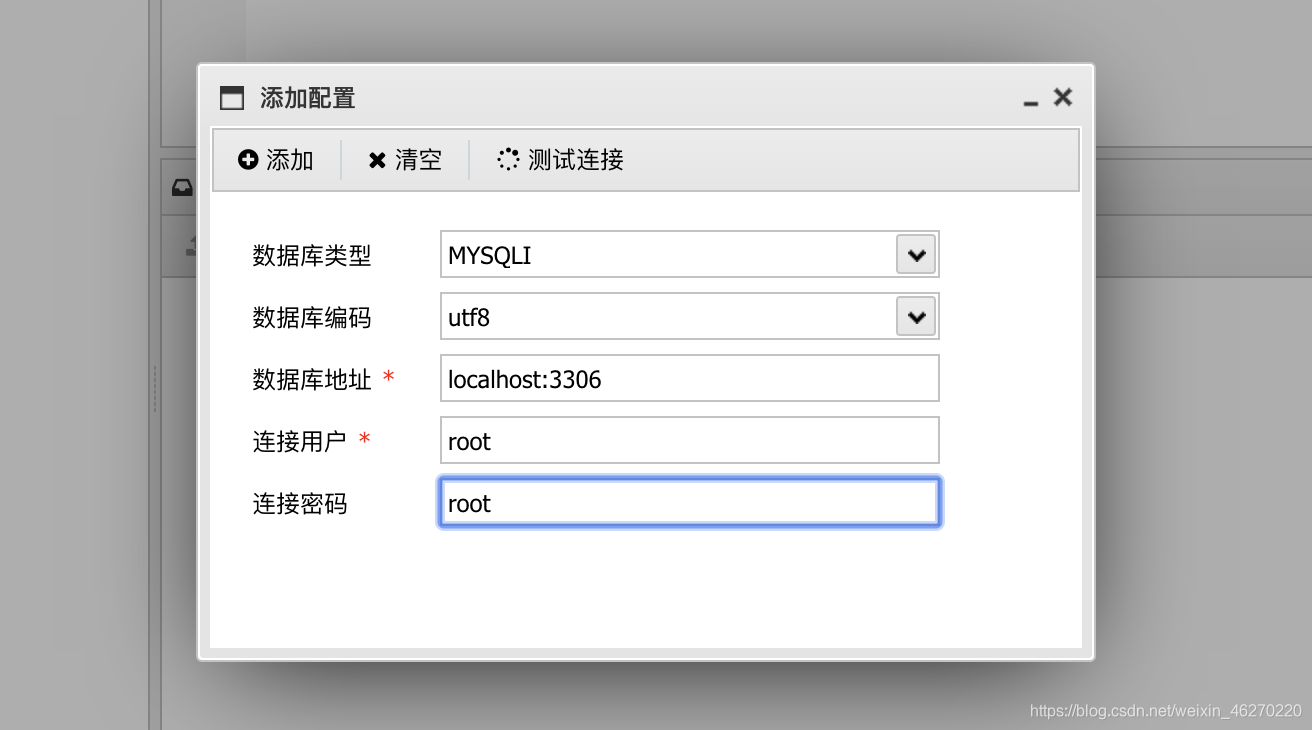Click the 清空 (clear) toolbar button
The width and height of the screenshot is (1312, 730).
pyautogui.click(x=405, y=160)
